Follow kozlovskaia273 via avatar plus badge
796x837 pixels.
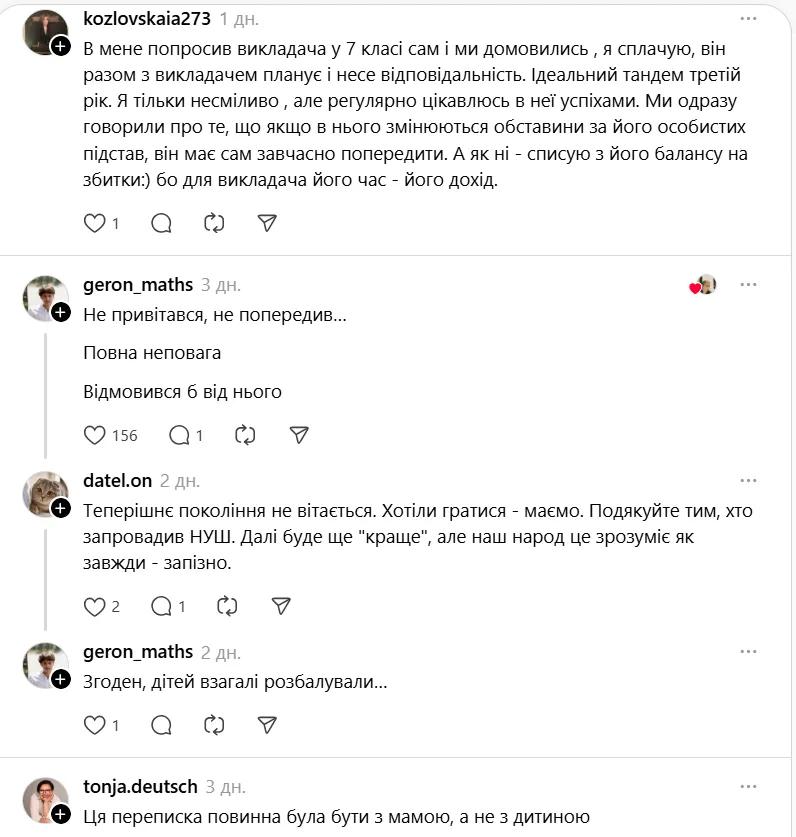point(61,47)
